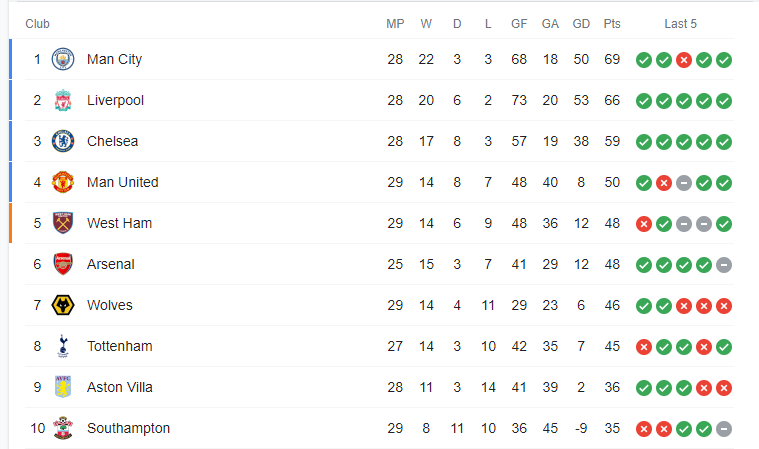Open the Tottenham team name link
The image size is (759, 449).
(x=120, y=346)
